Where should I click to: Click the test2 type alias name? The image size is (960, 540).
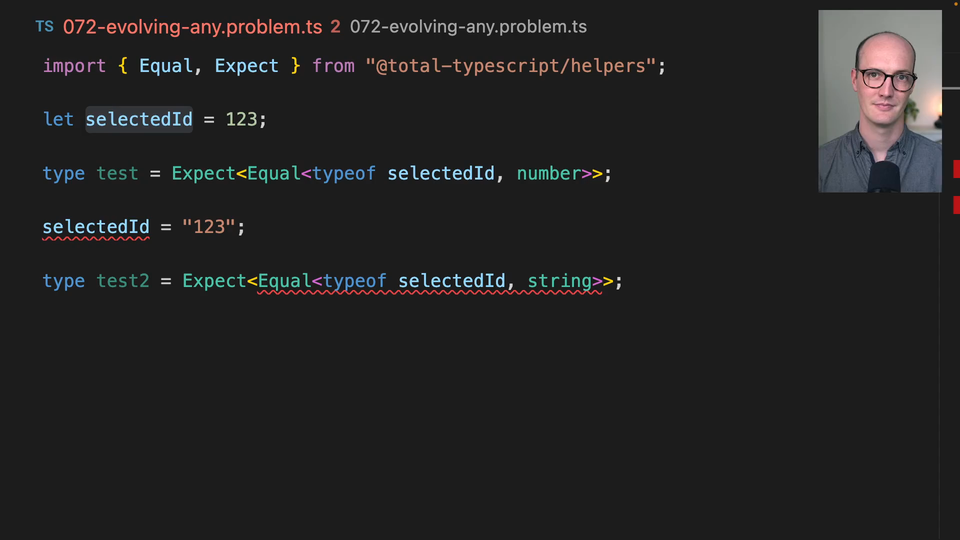[122, 282]
